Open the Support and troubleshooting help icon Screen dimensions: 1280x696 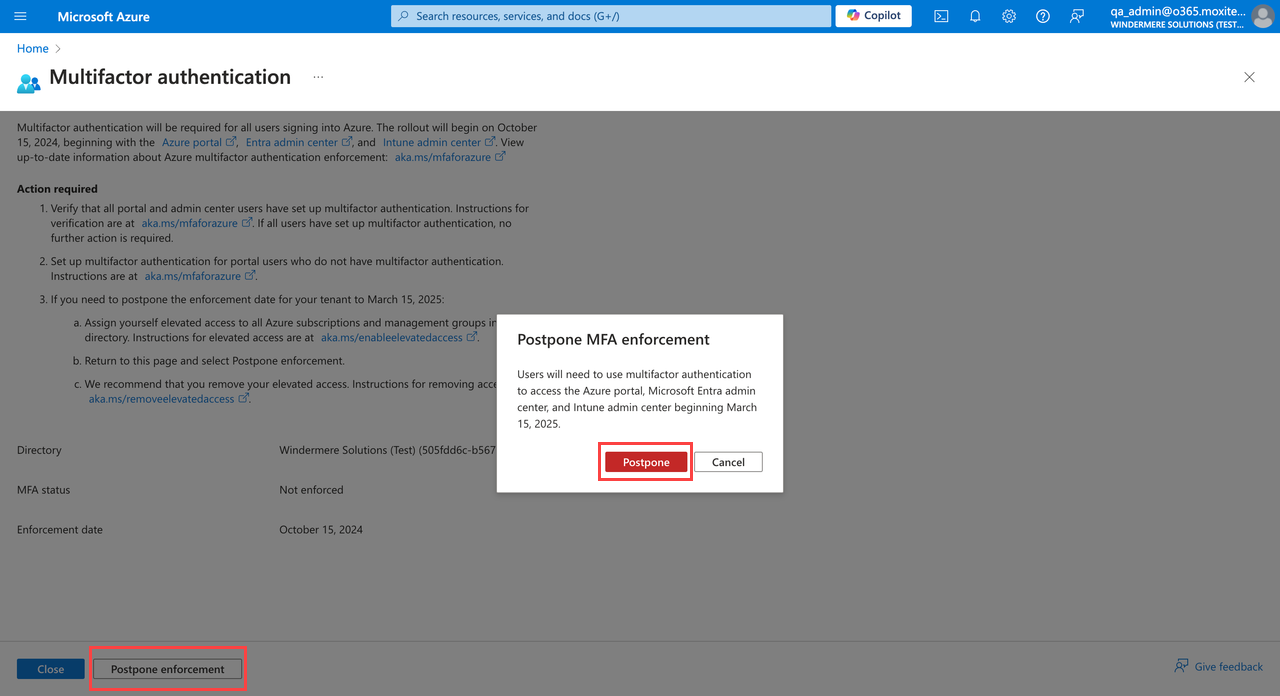(x=1043, y=16)
